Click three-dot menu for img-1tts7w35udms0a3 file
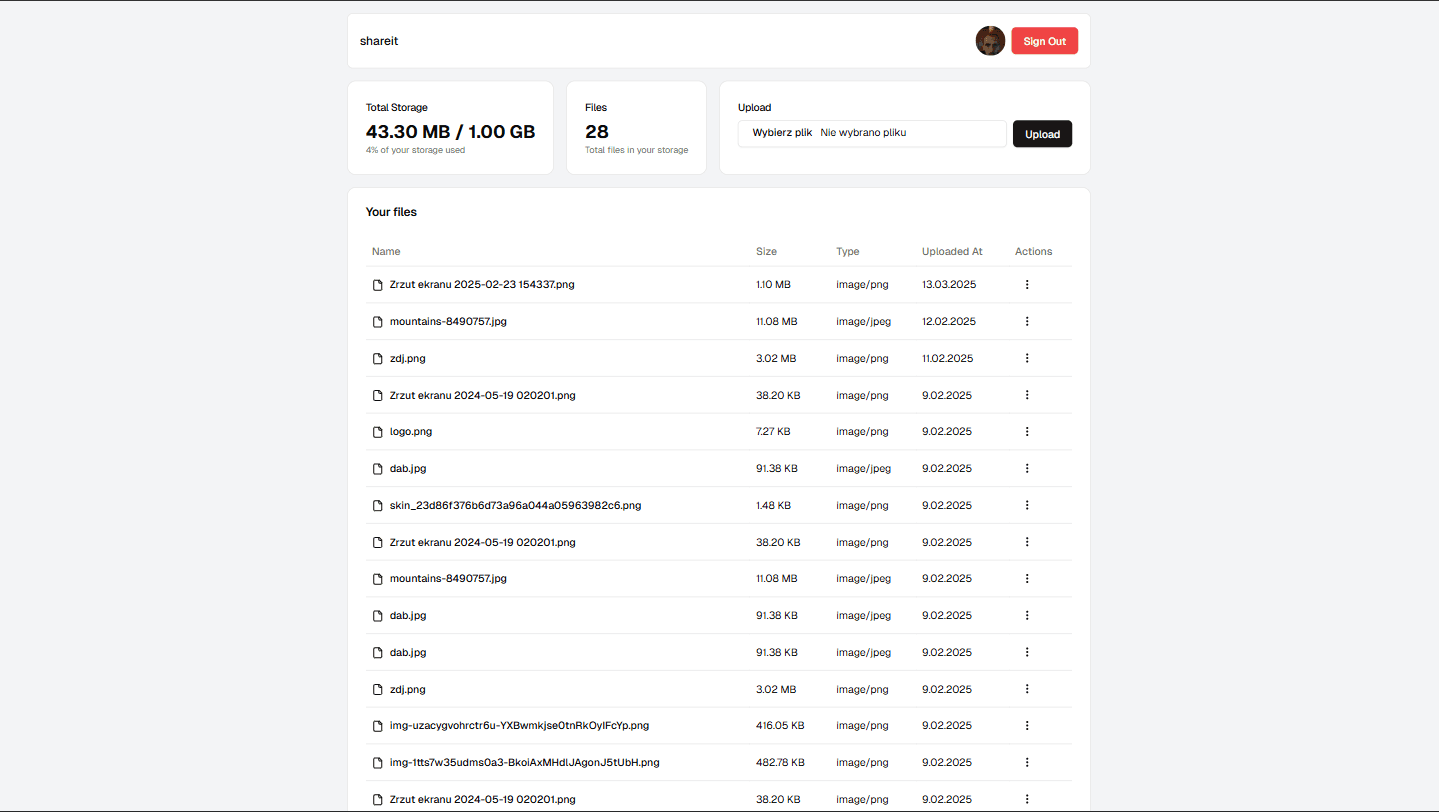The width and height of the screenshot is (1439, 812). [1026, 762]
